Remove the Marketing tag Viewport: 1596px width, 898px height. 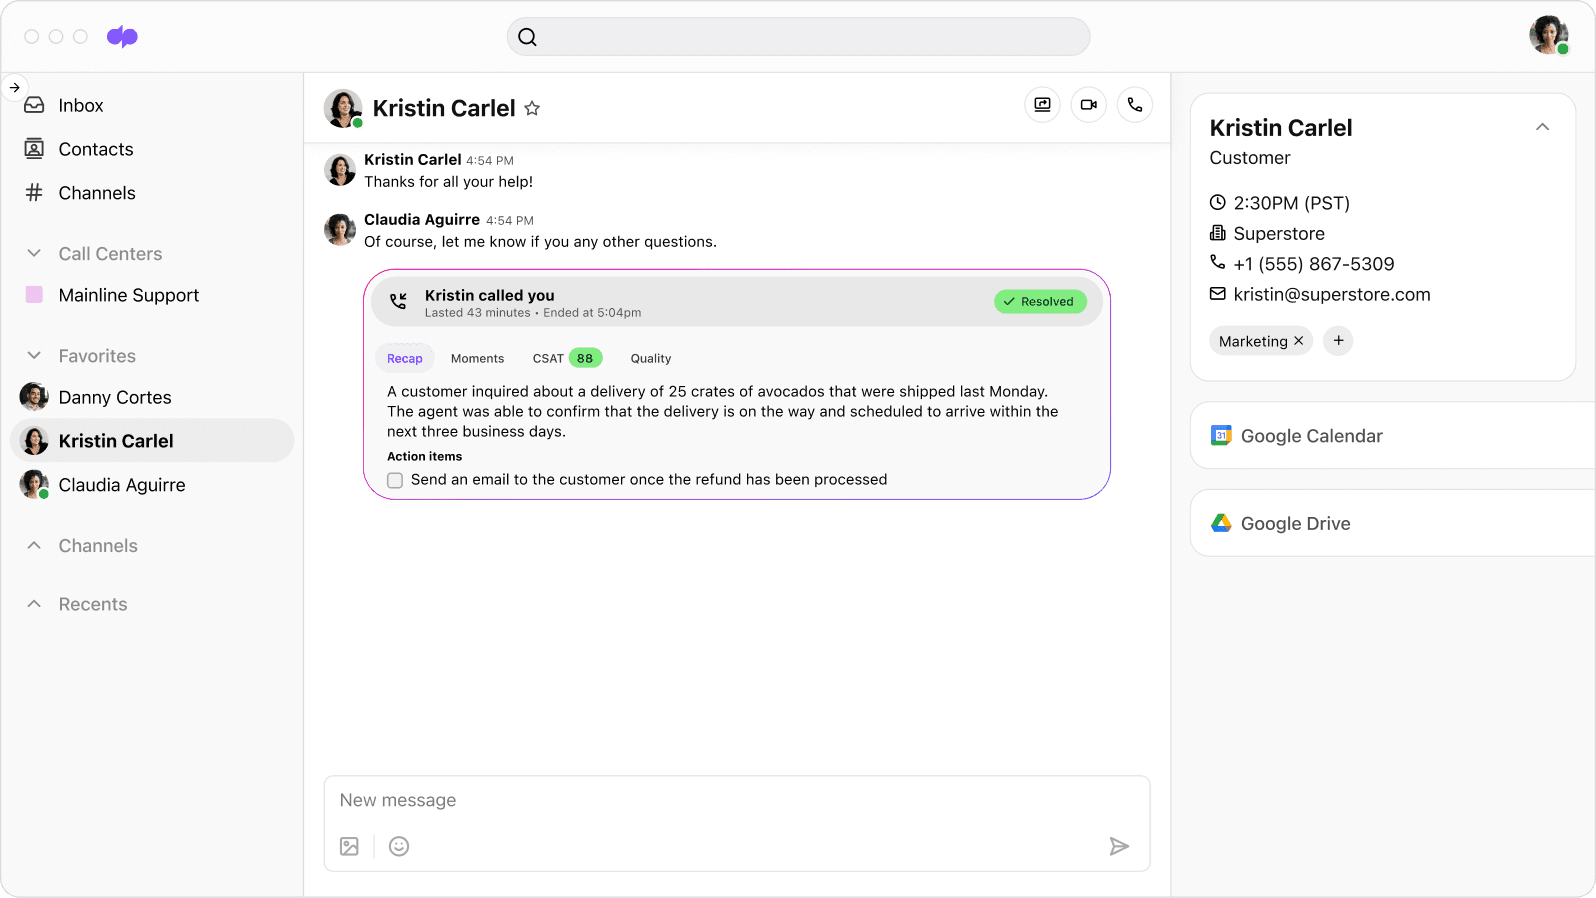(x=1299, y=341)
